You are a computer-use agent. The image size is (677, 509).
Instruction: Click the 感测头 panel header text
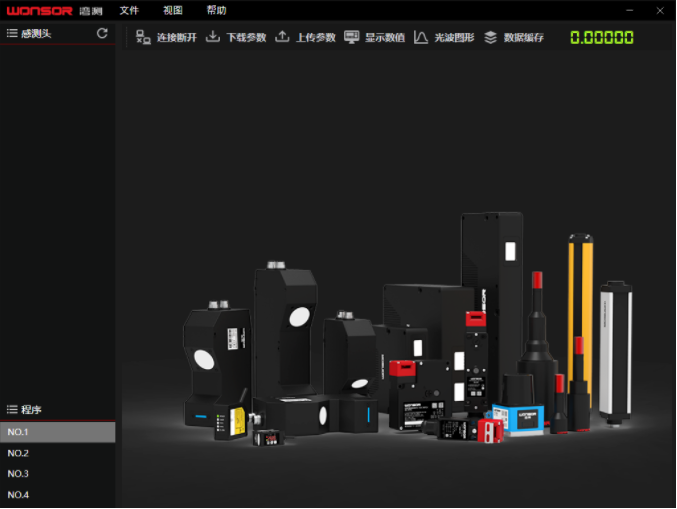pos(36,33)
